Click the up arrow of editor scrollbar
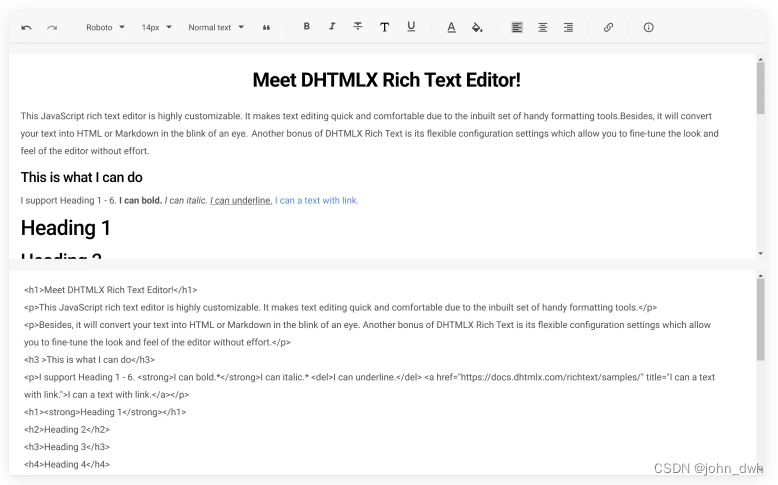Viewport: 778px width, 485px height. pyautogui.click(x=761, y=59)
